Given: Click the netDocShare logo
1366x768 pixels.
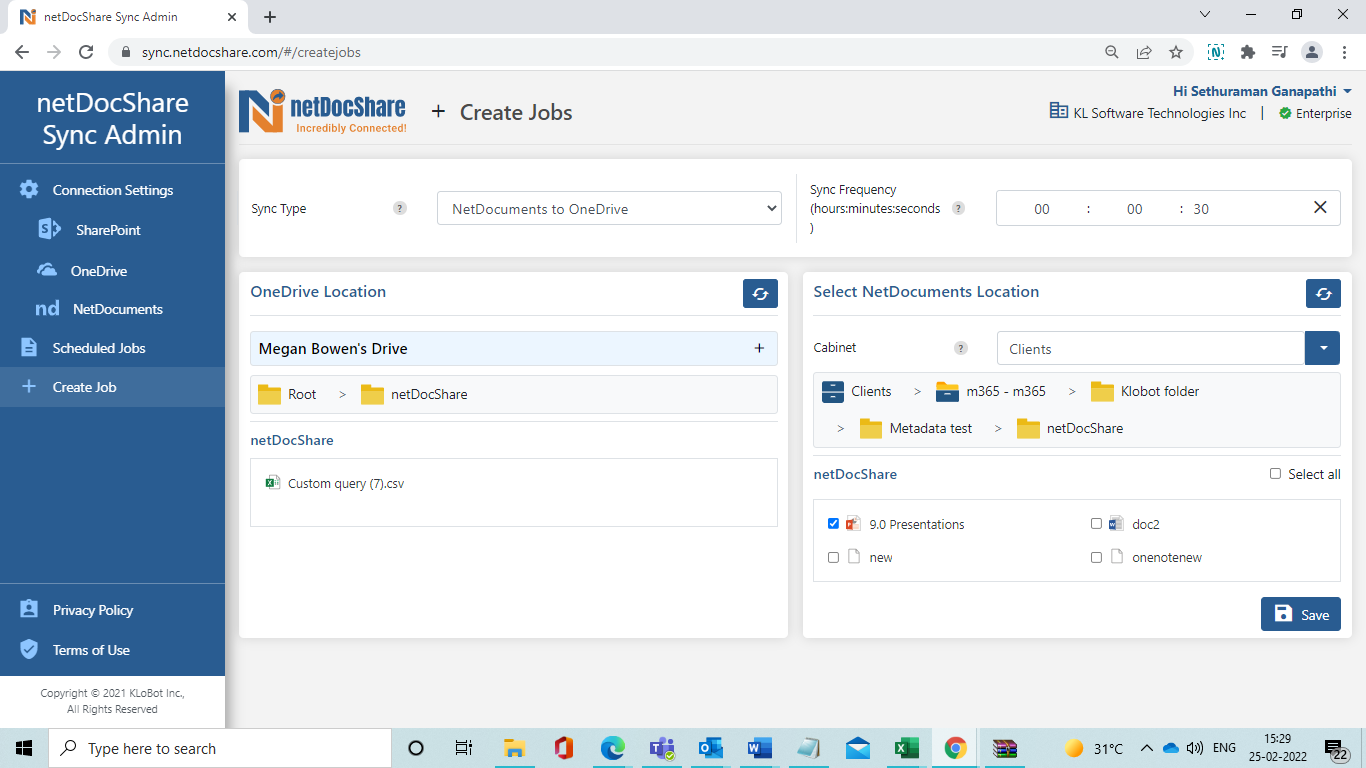Looking at the screenshot, I should (322, 111).
